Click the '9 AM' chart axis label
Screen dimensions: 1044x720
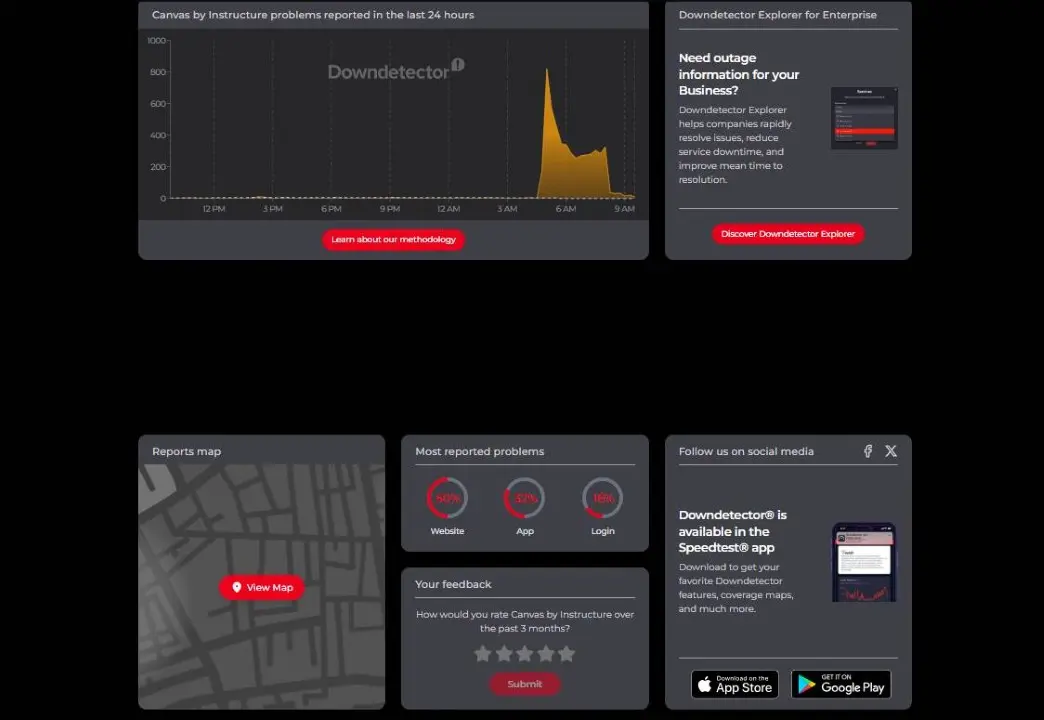pos(624,208)
